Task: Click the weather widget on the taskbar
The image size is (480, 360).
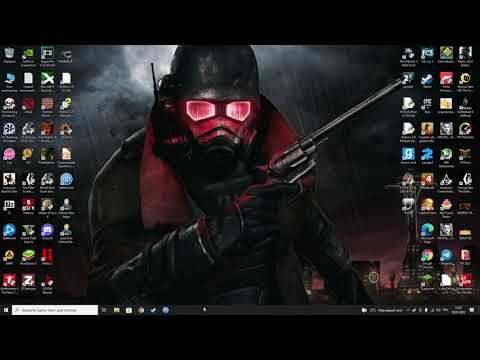Action: point(382,310)
